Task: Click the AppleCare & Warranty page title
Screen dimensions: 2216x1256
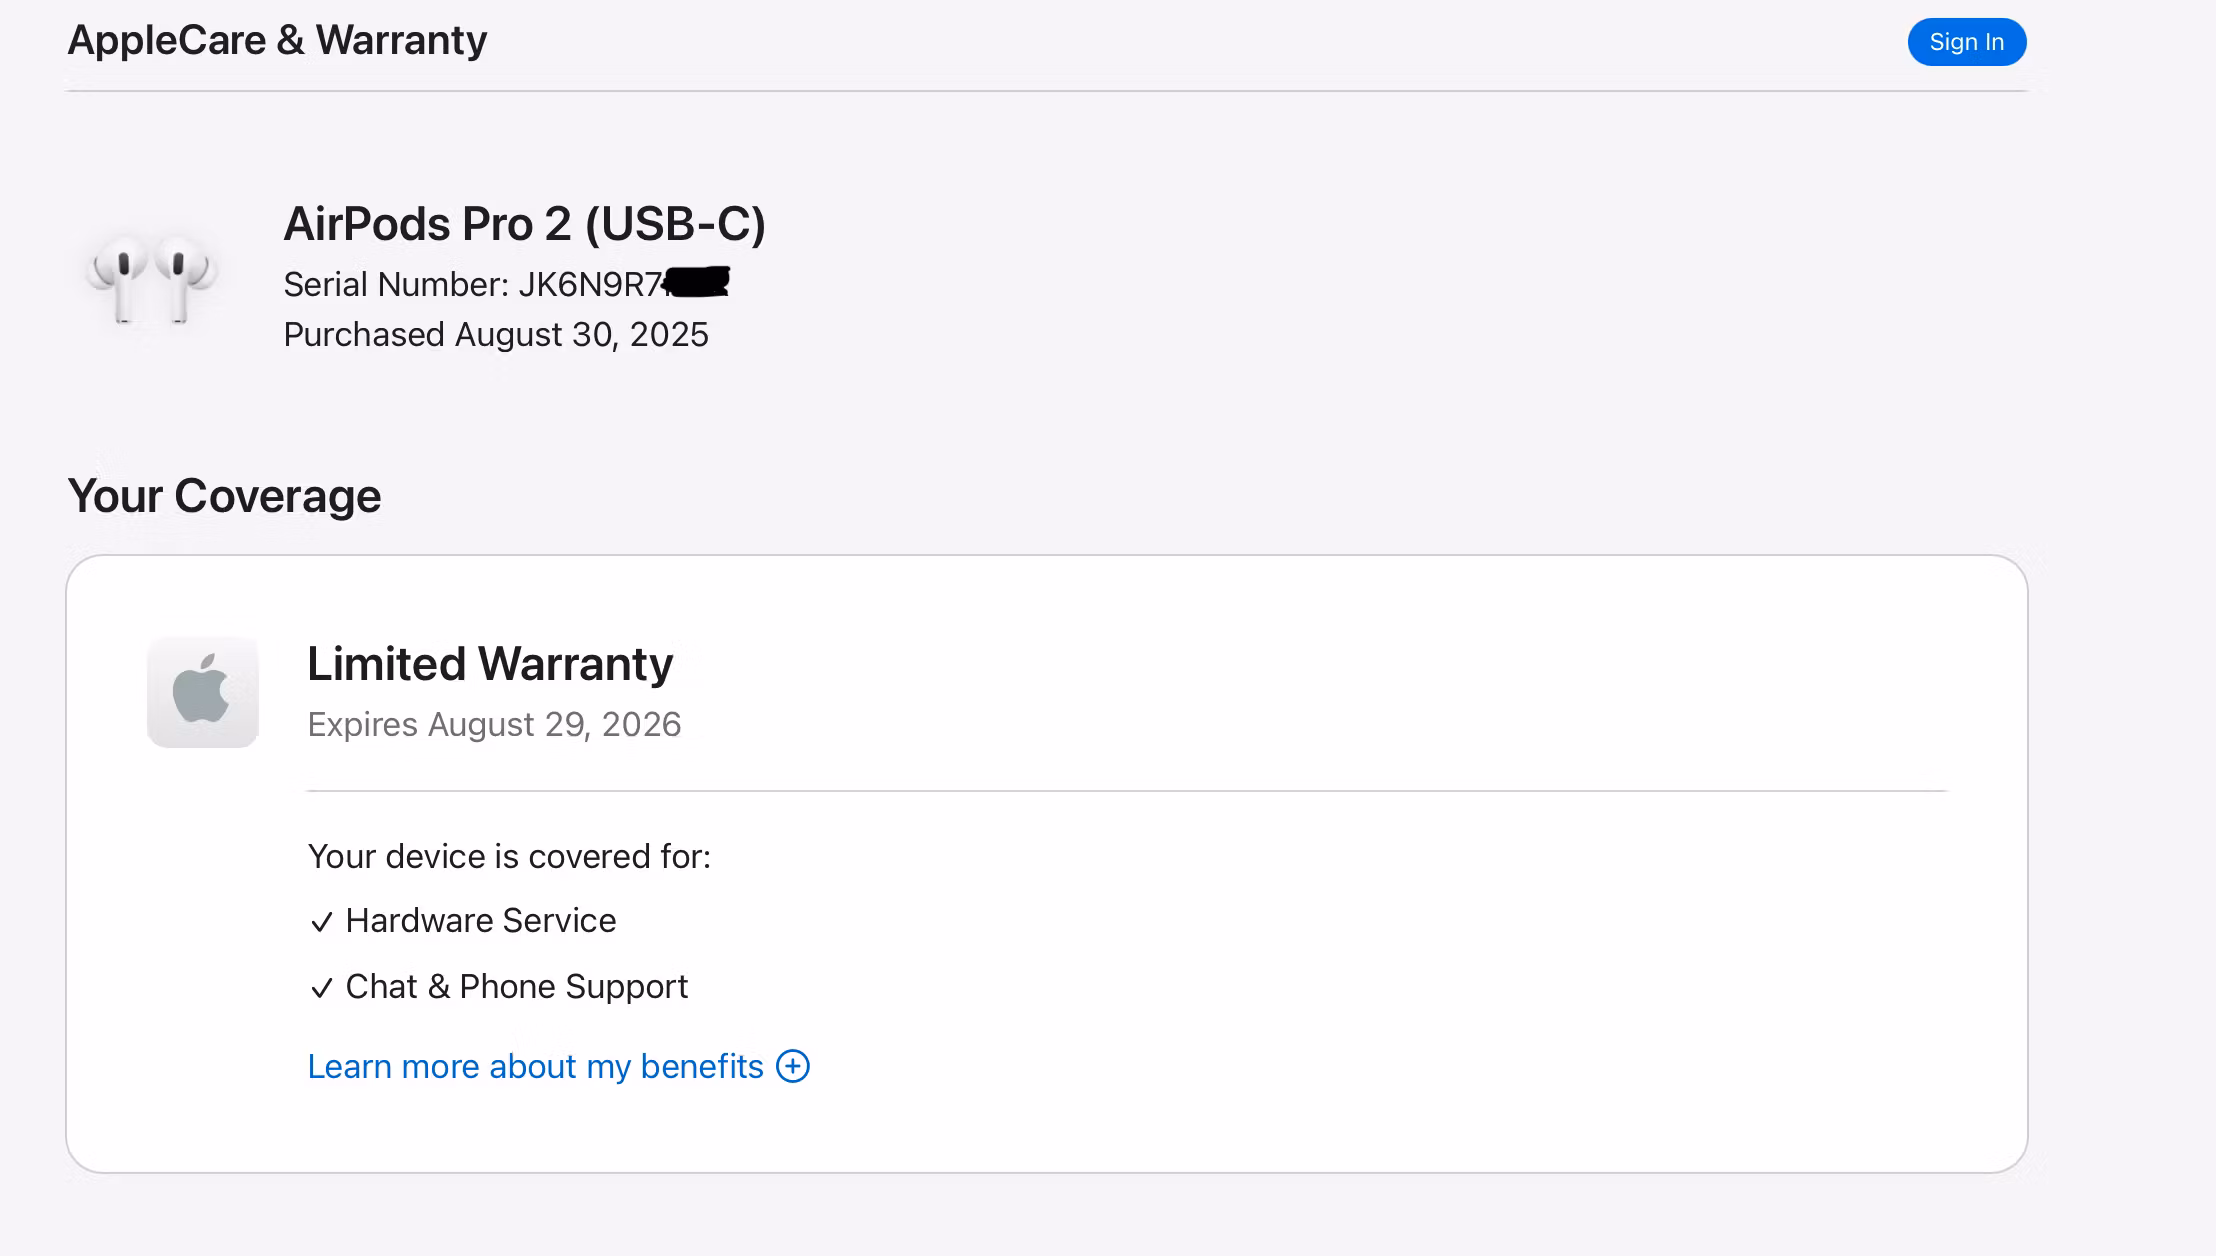Action: coord(277,41)
